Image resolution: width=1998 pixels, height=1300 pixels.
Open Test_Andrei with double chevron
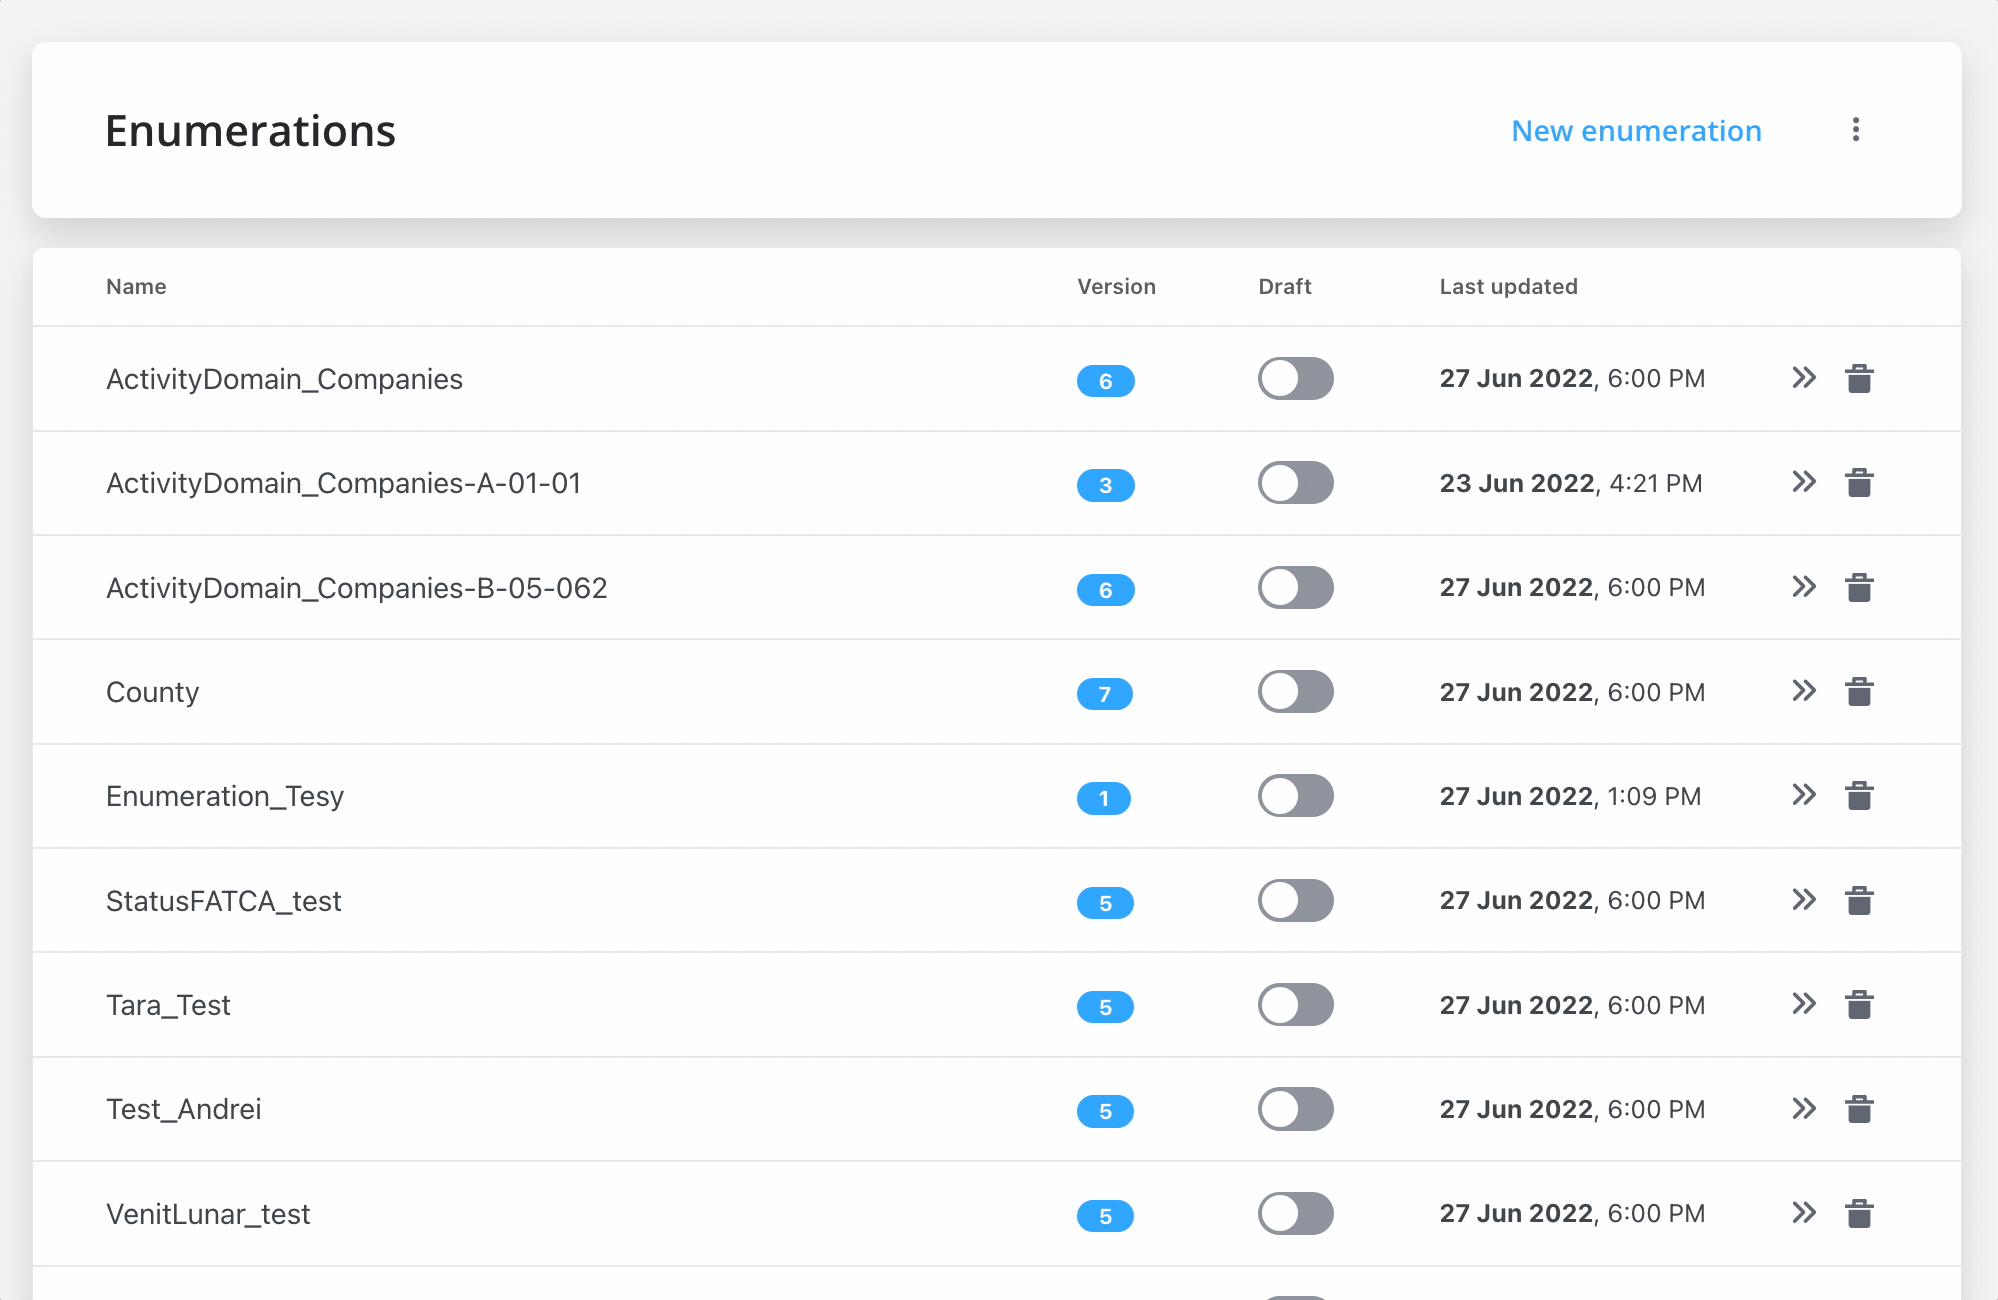click(1804, 1108)
